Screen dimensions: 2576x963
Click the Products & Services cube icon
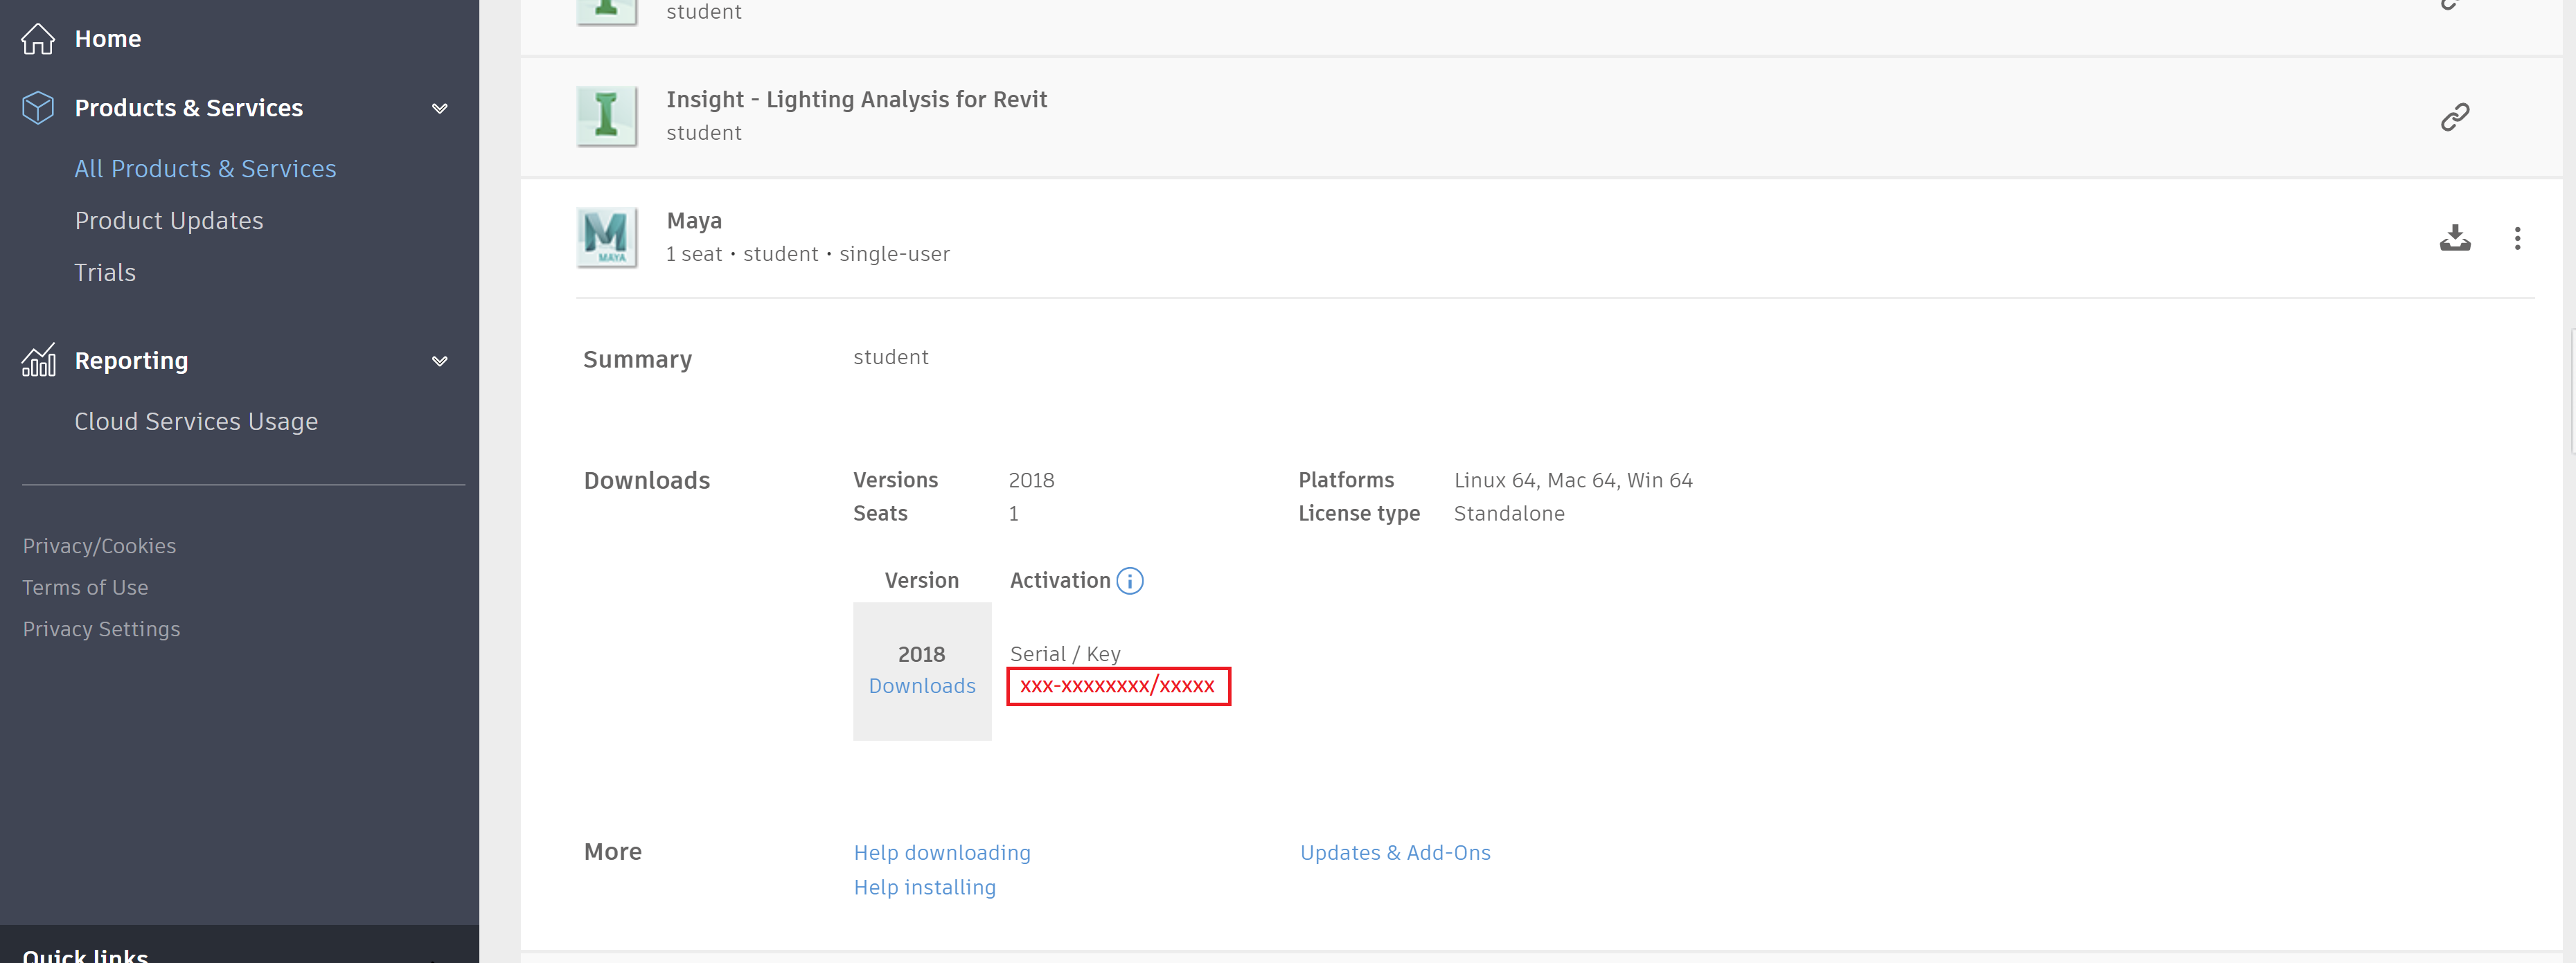click(38, 108)
